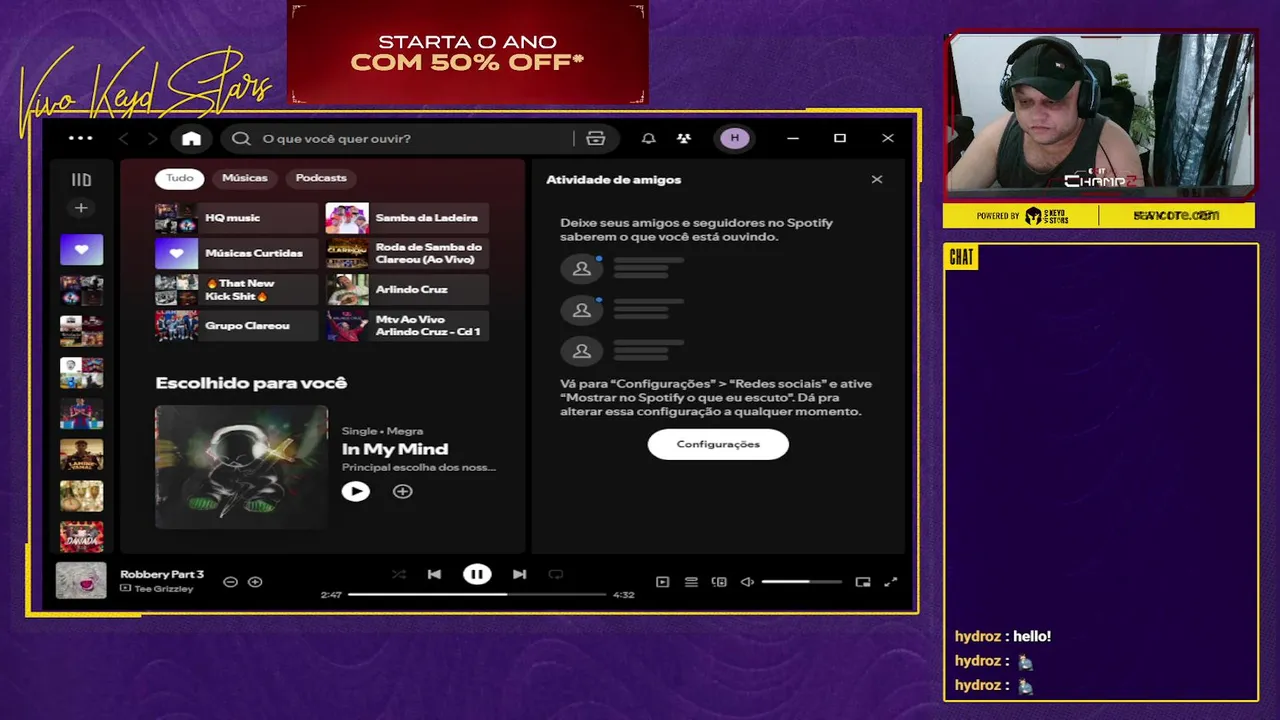
Task: Open Músicas Curtidas
Action: tap(237, 254)
